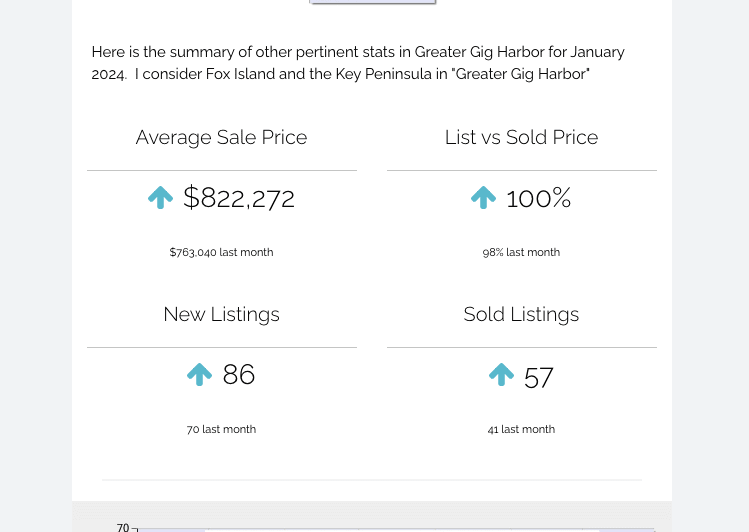Click the Sold Listings heading
Image resolution: width=749 pixels, height=532 pixels.
click(x=521, y=315)
